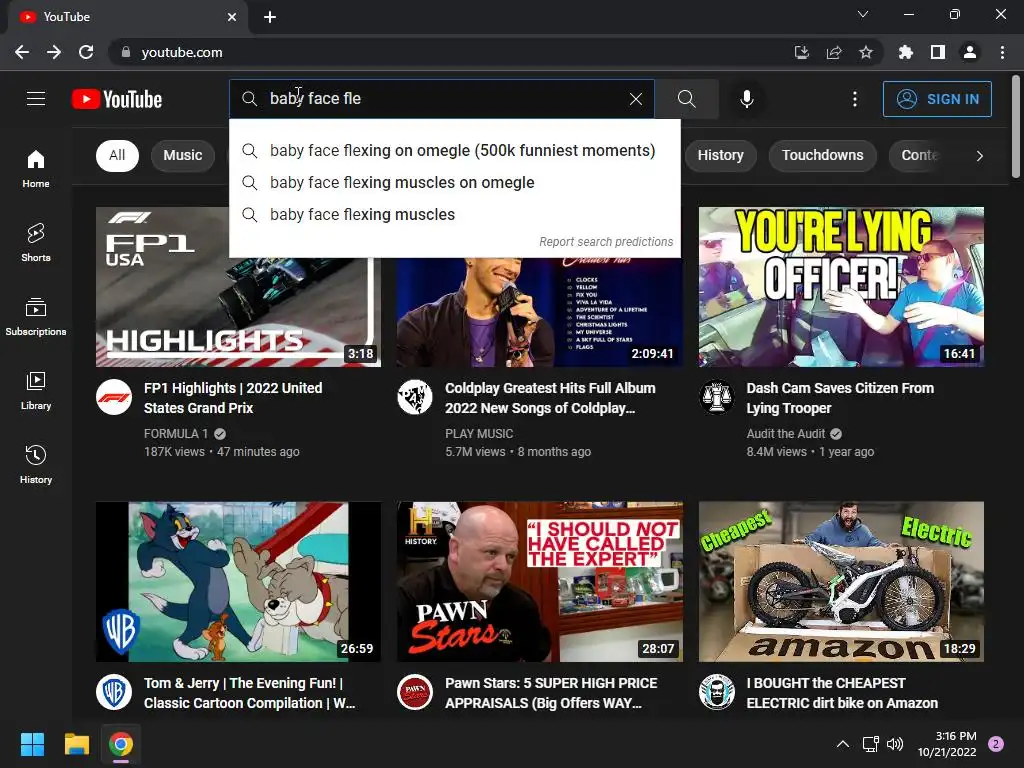Toggle the Chrome side panel
The width and height of the screenshot is (1024, 768).
[937, 52]
